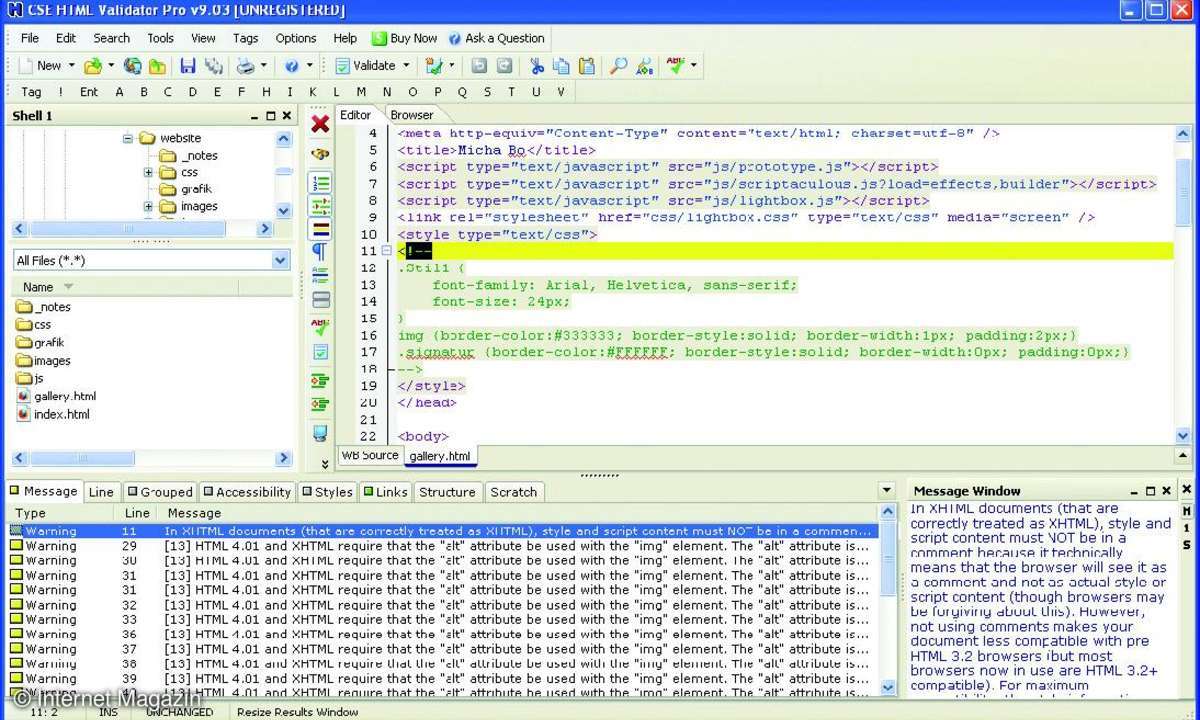
Task: Click the blue Help question mark icon
Action: point(291,66)
